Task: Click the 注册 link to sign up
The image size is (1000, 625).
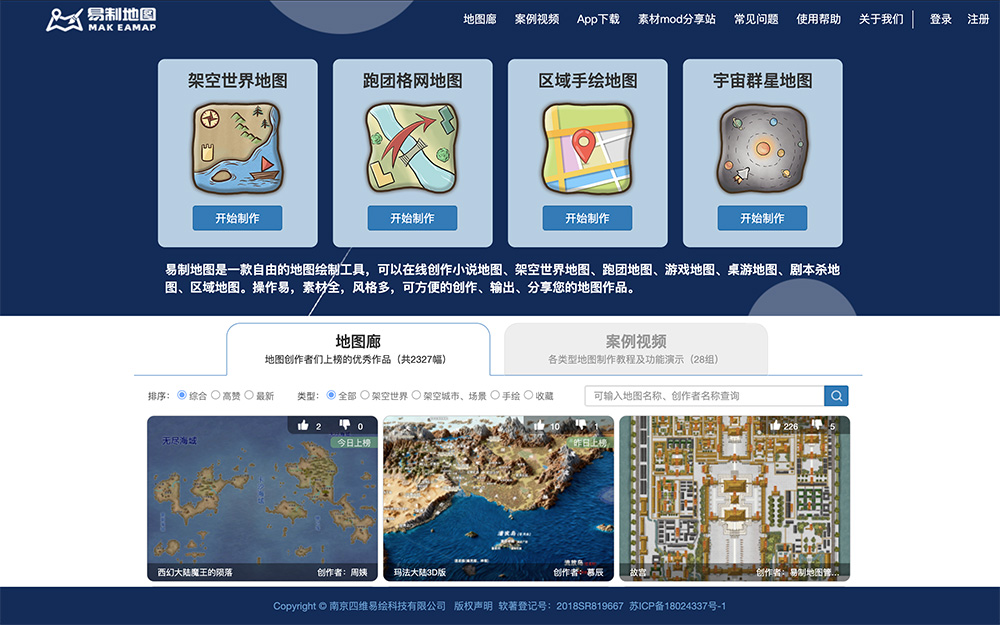Action: pos(978,19)
